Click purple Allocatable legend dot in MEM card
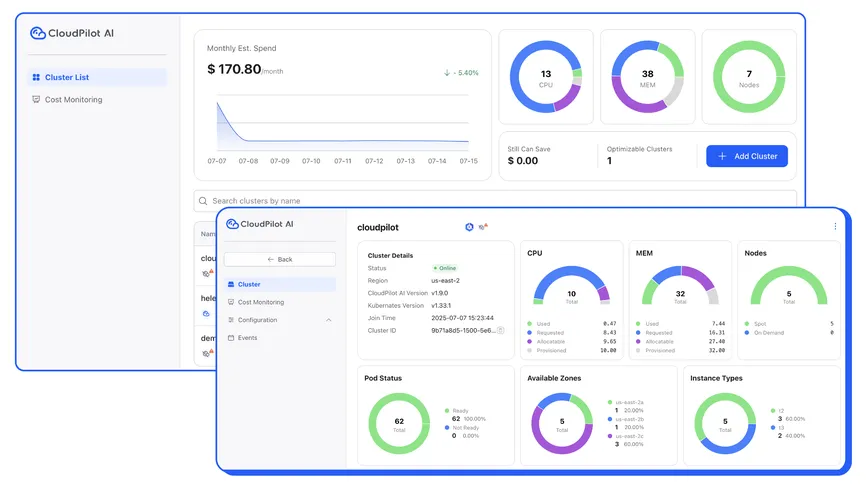The width and height of the screenshot is (866, 489). tap(638, 341)
